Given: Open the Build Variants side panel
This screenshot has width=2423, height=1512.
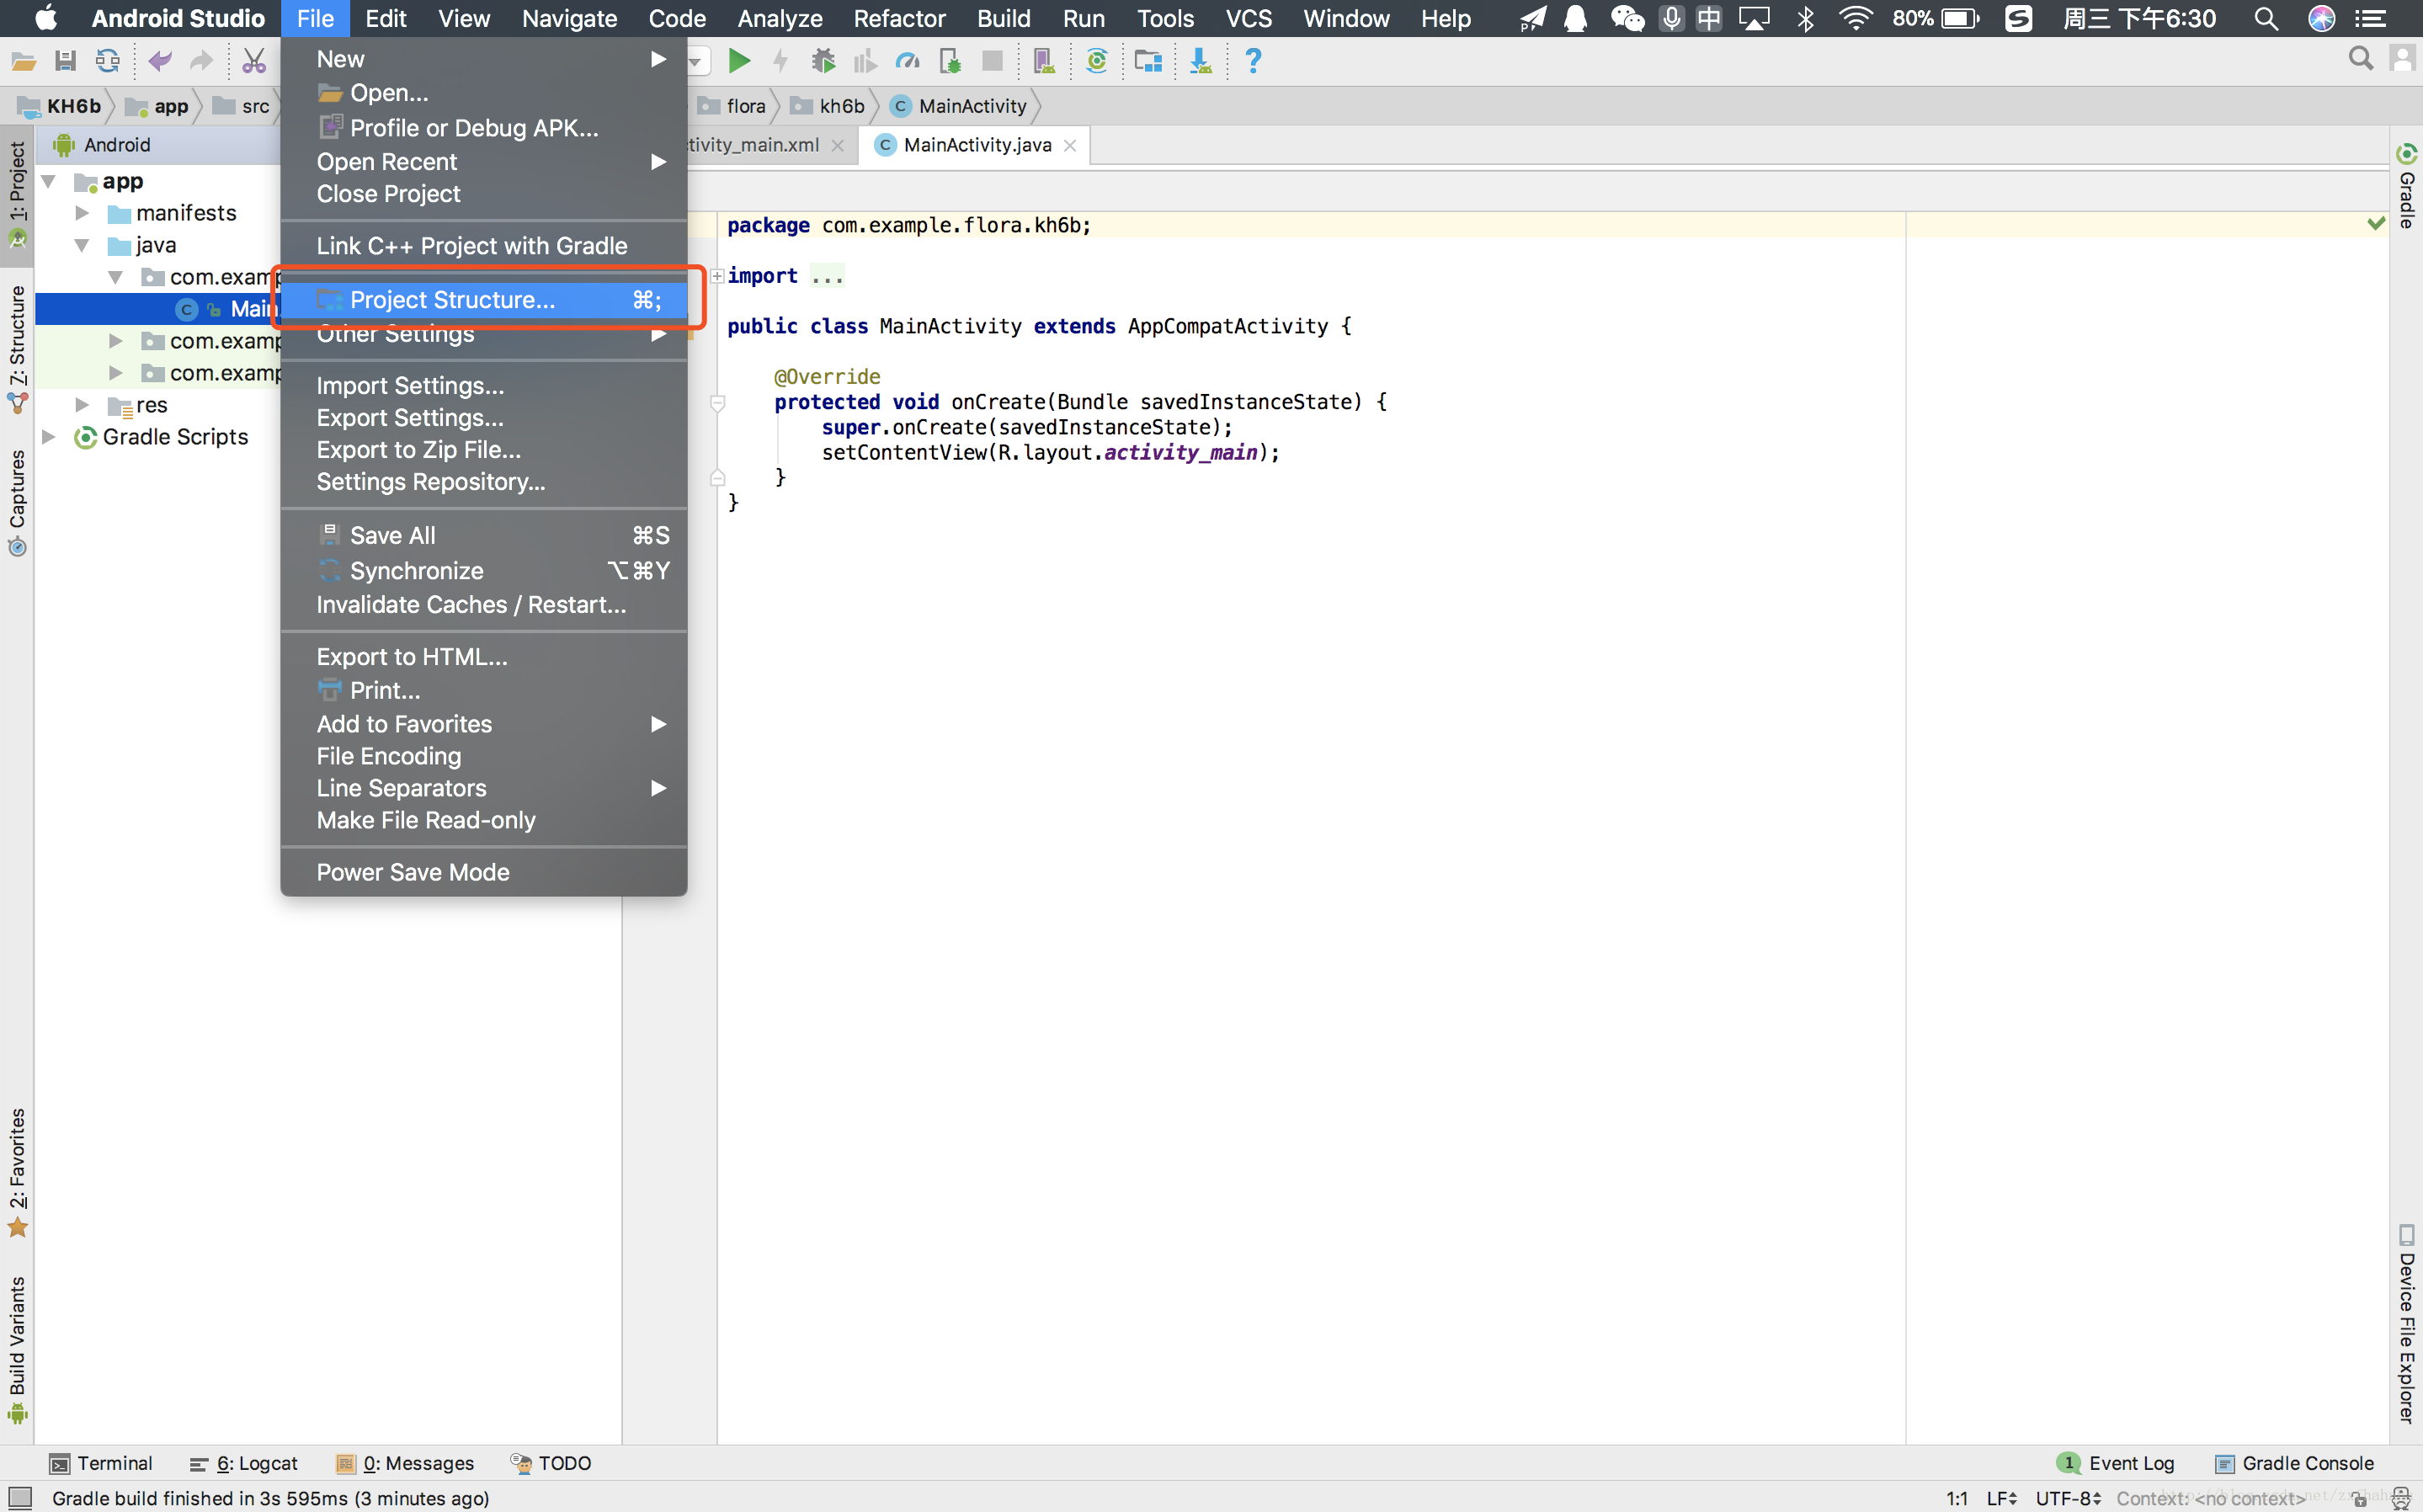Looking at the screenshot, I should [17, 1350].
